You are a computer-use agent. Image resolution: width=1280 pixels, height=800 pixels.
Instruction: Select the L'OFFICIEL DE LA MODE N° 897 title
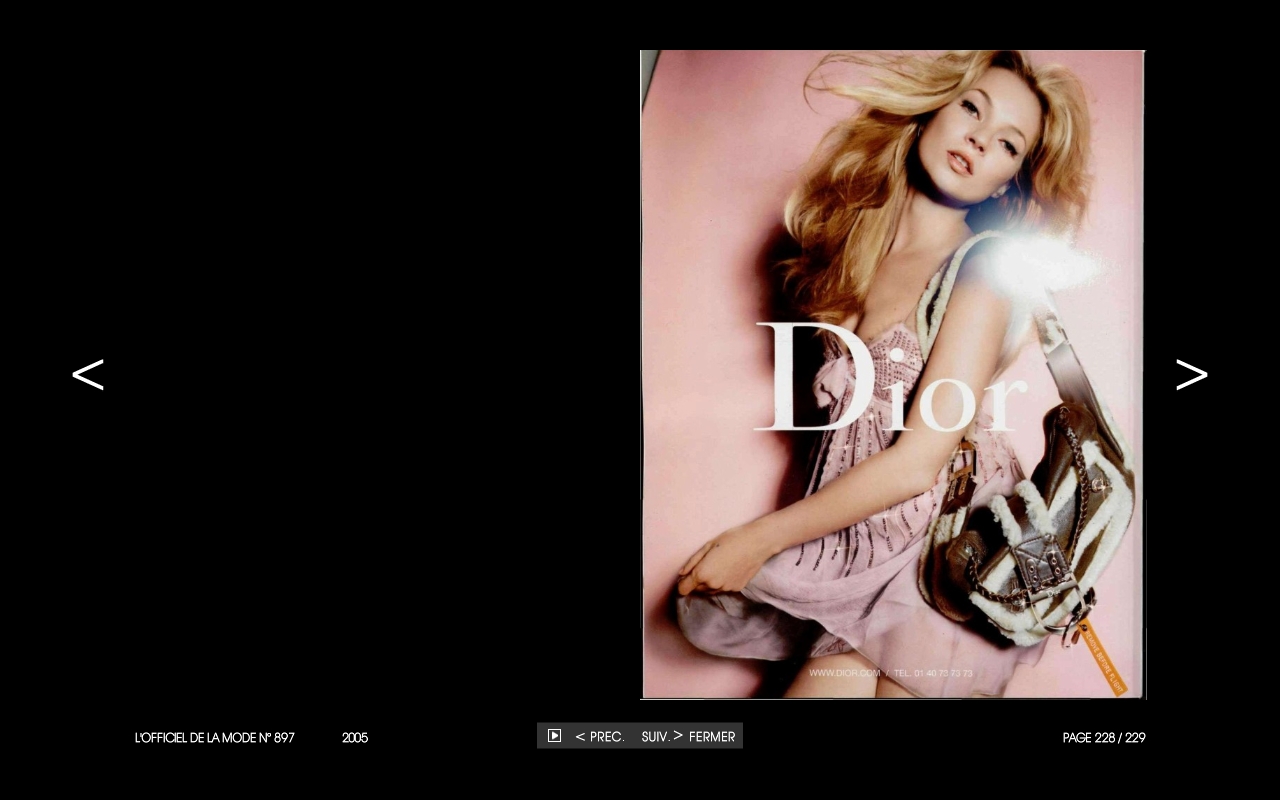point(215,738)
